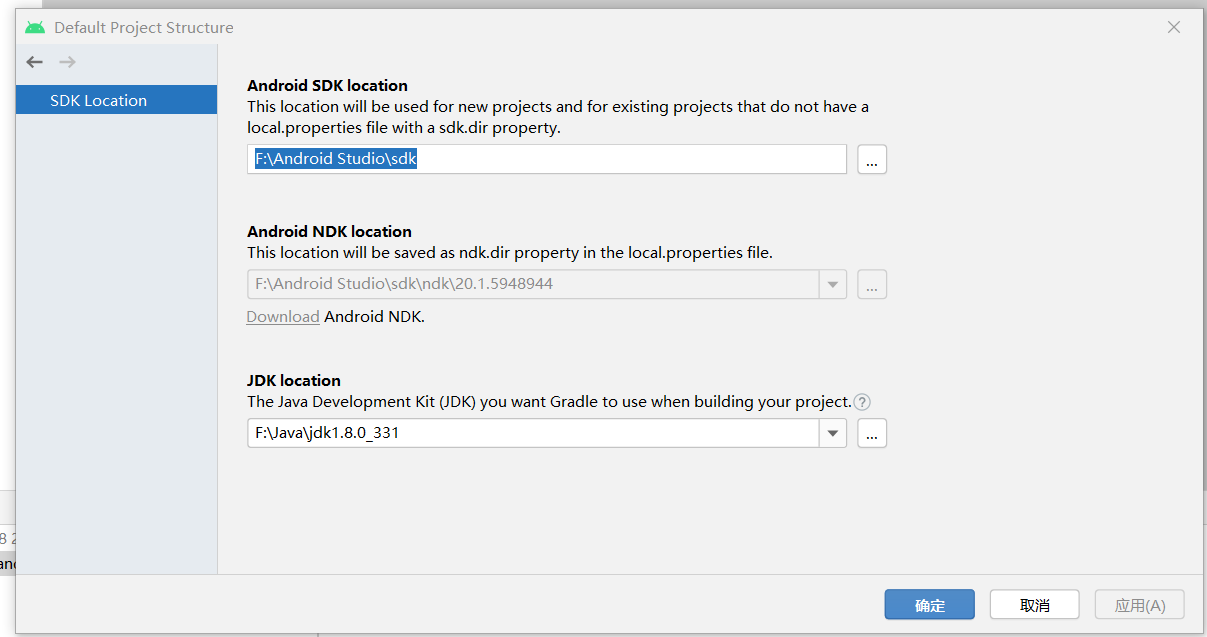Cancel with the 取消 button

point(1034,605)
